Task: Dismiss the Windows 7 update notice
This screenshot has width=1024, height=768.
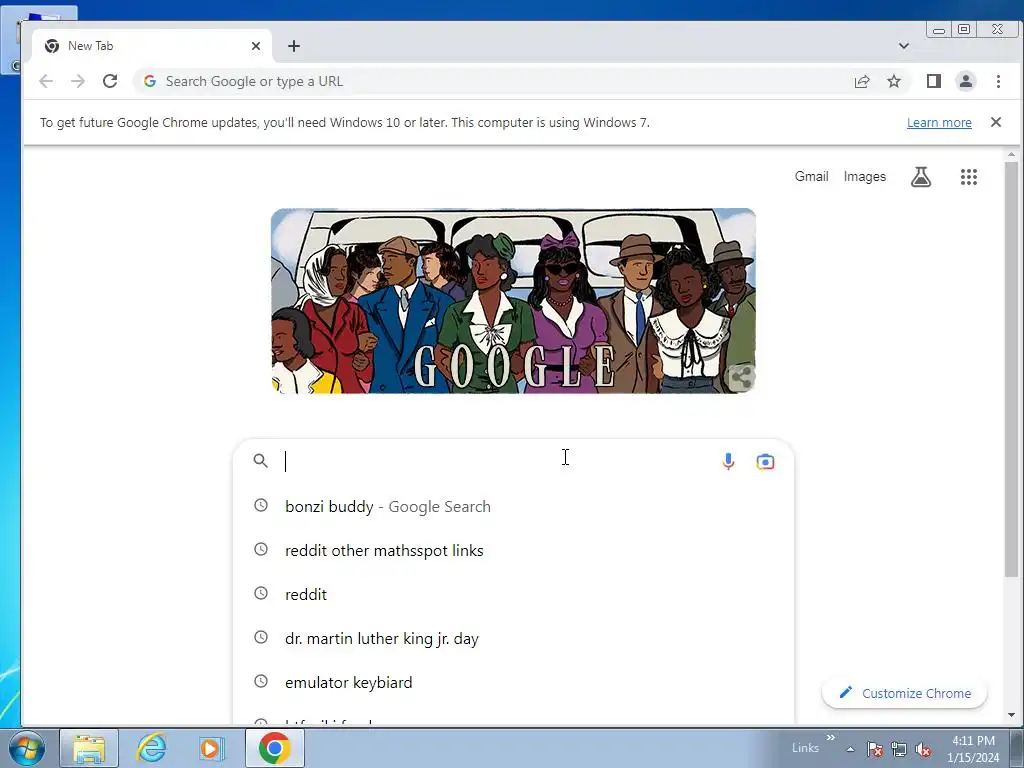Action: 996,122
